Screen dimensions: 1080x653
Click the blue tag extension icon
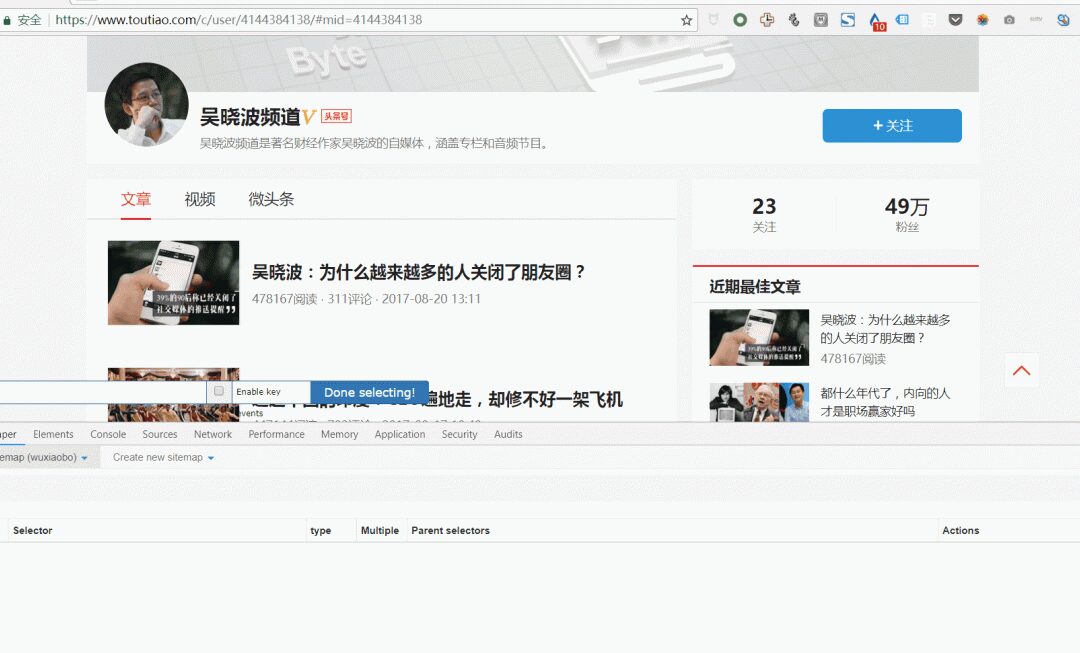902,20
